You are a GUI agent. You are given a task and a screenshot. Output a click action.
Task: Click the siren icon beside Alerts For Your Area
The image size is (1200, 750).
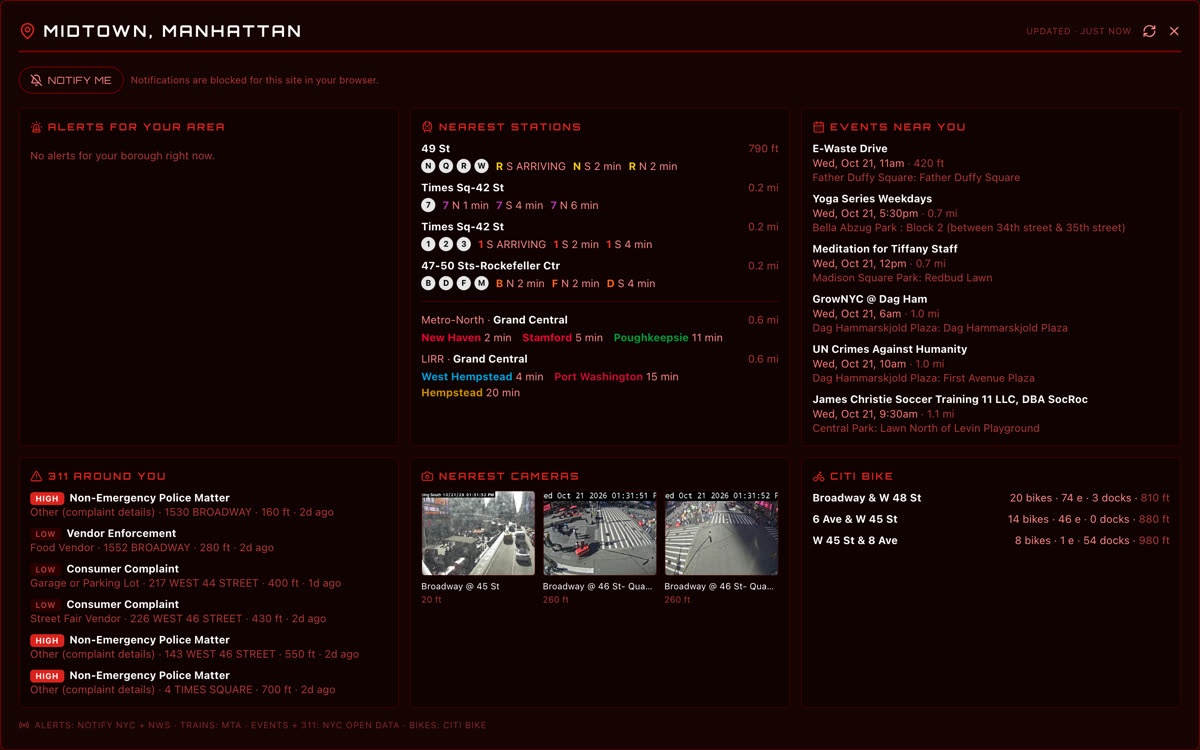pyautogui.click(x=36, y=127)
